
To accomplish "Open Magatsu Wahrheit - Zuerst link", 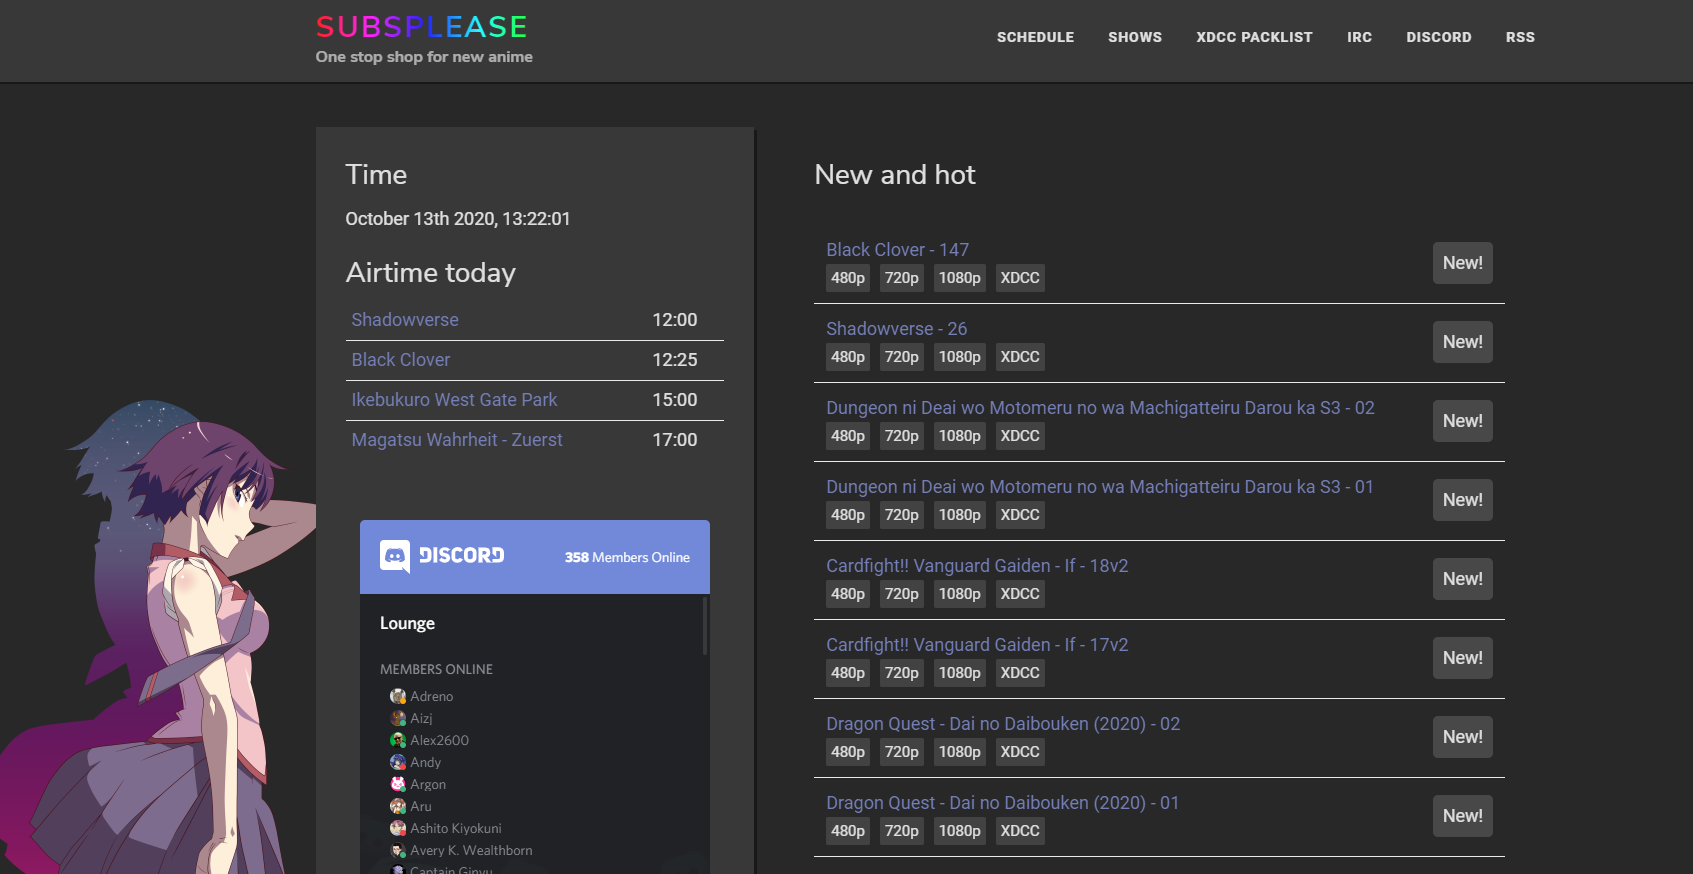I will (457, 440).
